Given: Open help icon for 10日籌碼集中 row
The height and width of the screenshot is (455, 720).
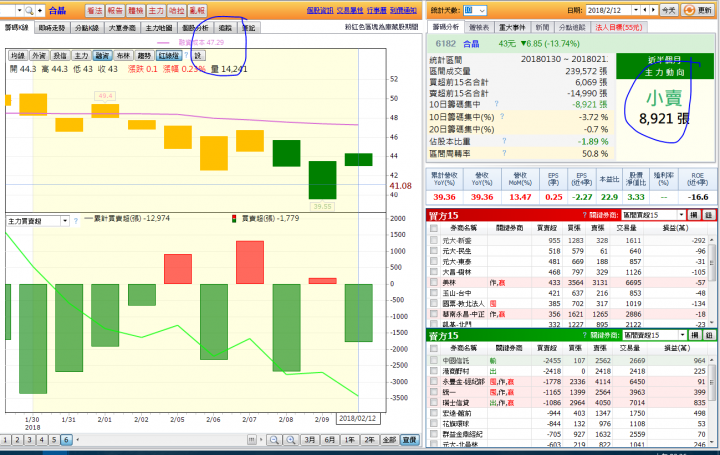Looking at the screenshot, I should (496, 104).
